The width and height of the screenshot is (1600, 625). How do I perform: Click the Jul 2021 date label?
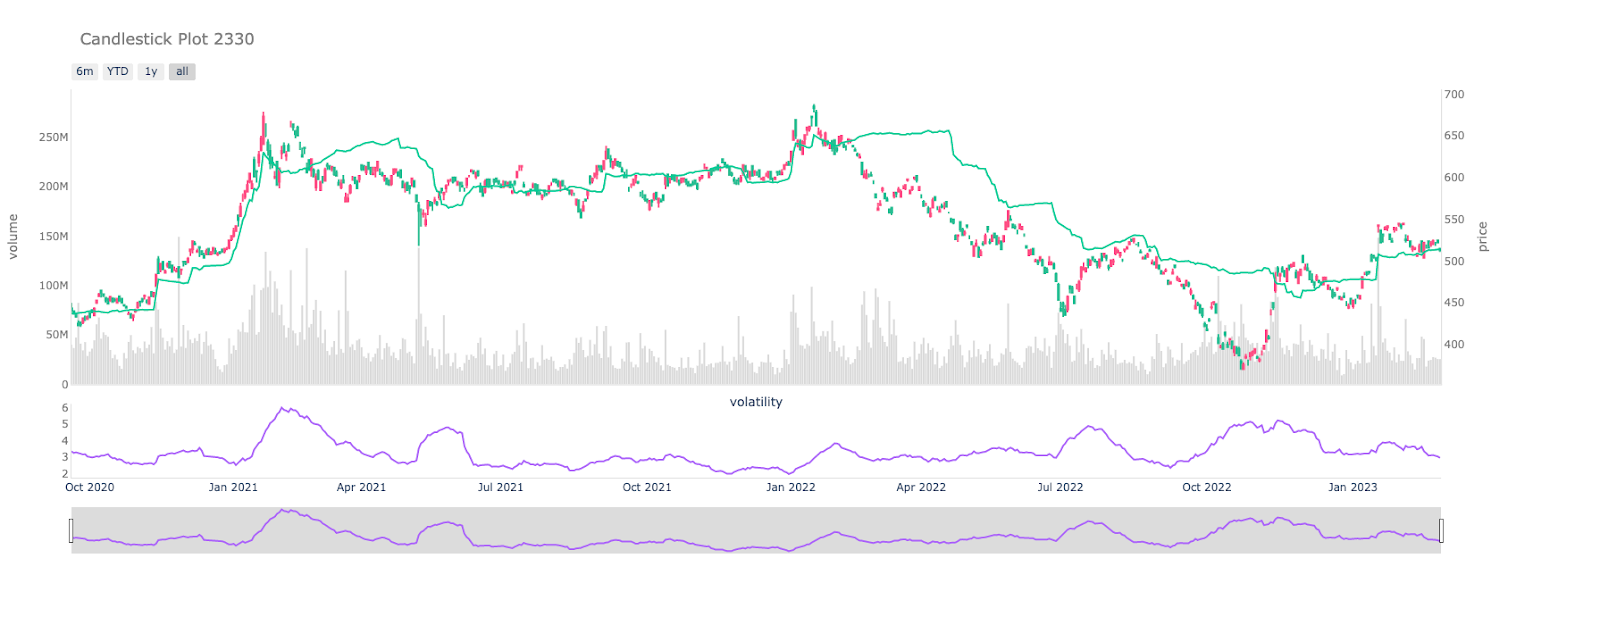coord(500,488)
